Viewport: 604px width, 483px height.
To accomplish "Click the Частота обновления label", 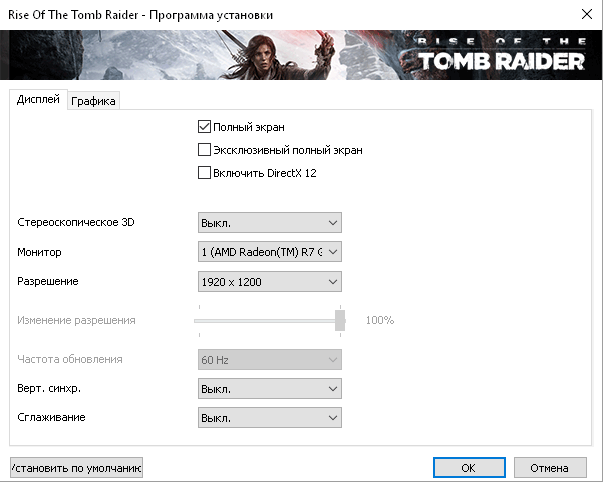I will [70, 359].
